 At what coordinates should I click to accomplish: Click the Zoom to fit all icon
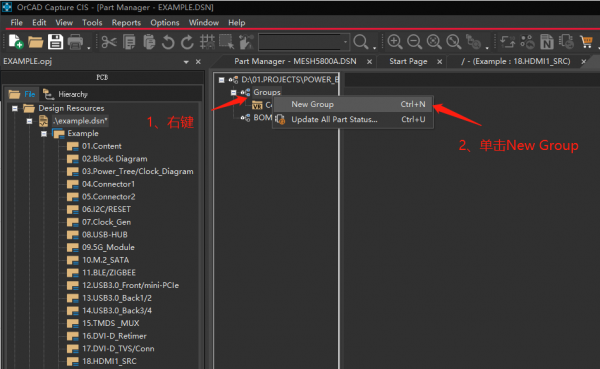pos(454,42)
